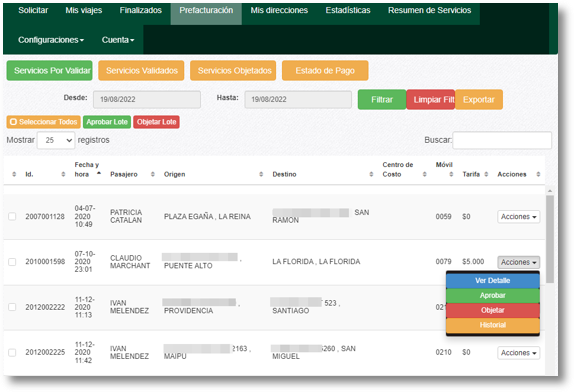Click sort arrows left of Id. header
The image size is (574, 392).
(14, 174)
